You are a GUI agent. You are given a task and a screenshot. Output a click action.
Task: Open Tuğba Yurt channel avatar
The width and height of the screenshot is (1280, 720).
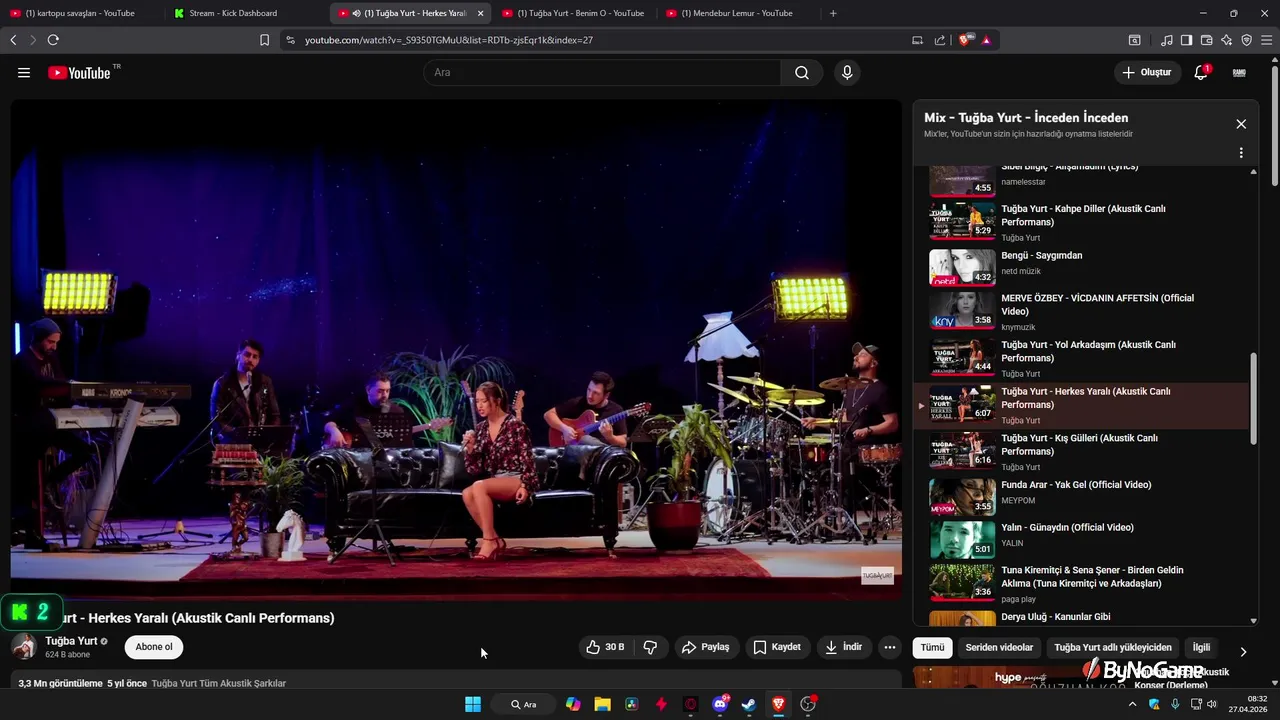(x=24, y=647)
